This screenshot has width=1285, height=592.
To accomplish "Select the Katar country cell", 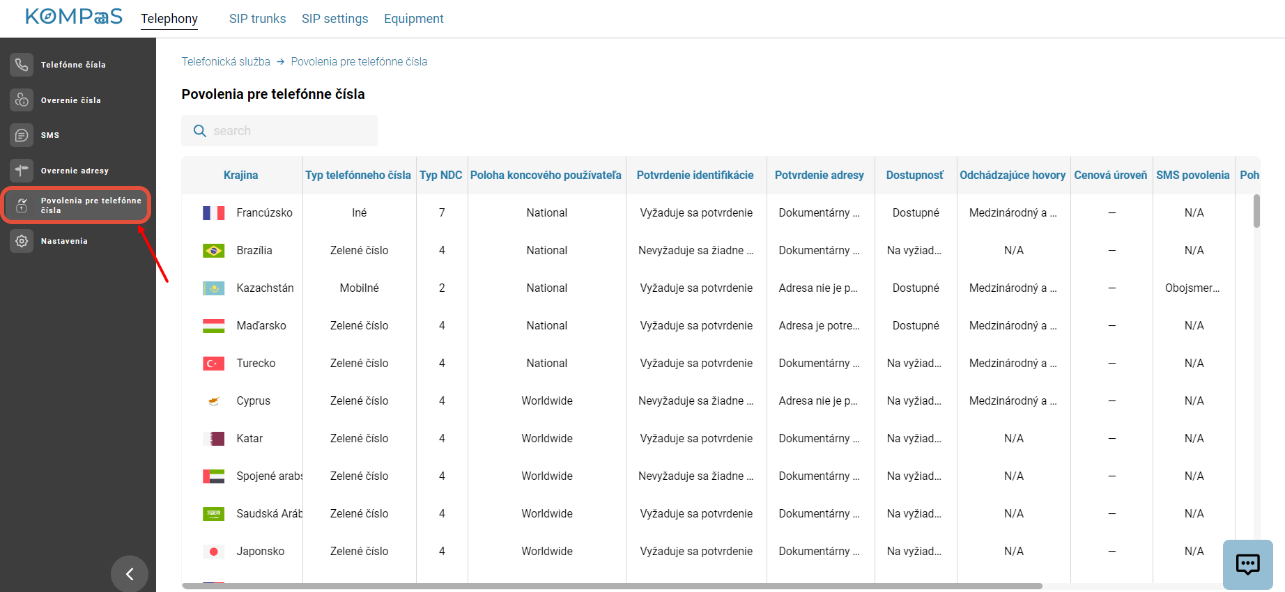I will 250,438.
